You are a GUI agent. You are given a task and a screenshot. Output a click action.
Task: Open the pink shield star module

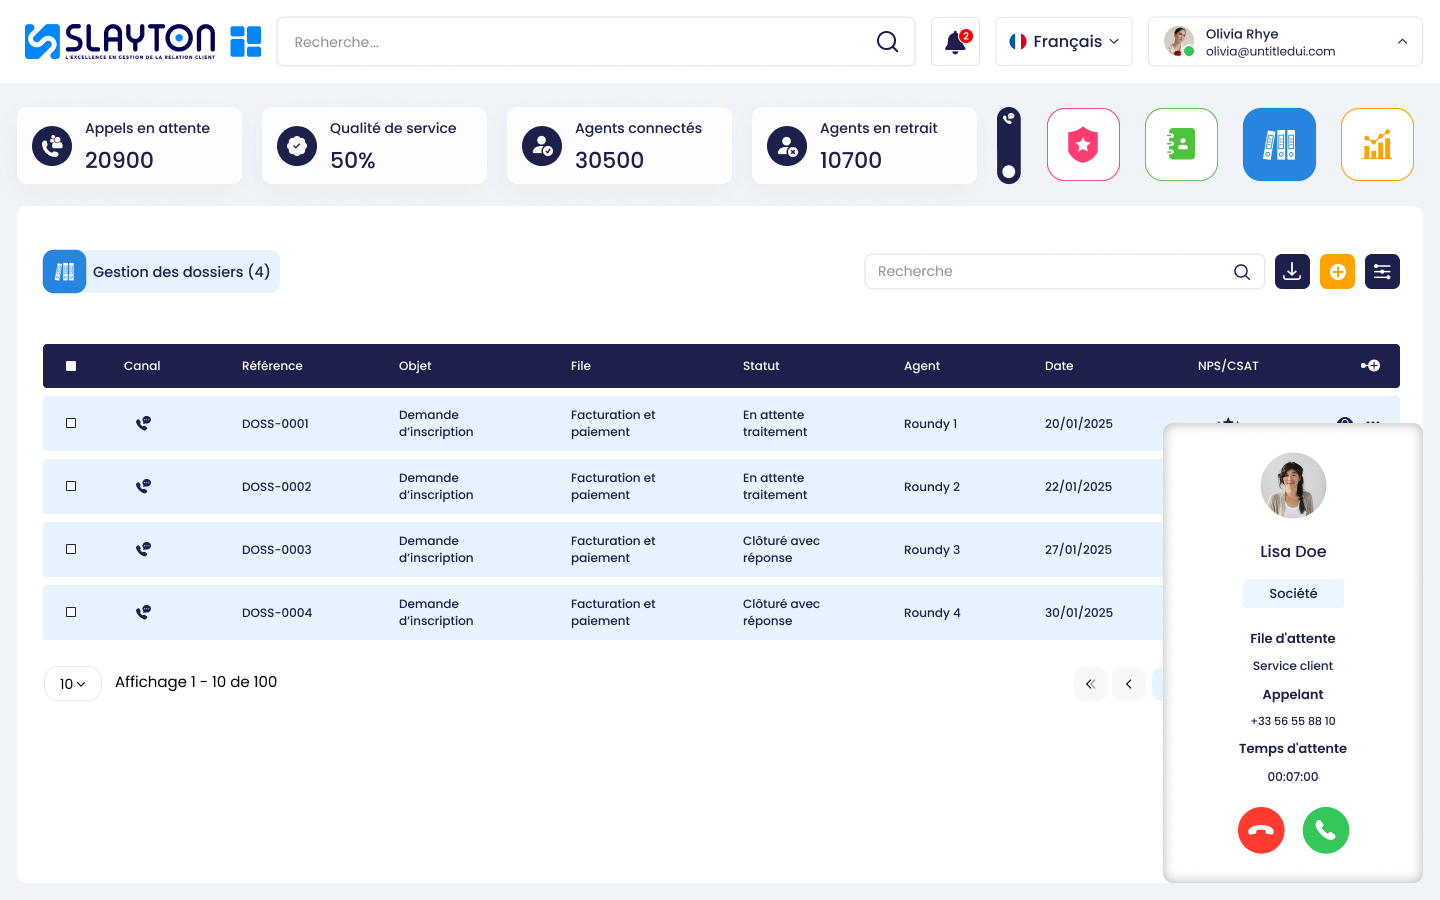coord(1083,145)
